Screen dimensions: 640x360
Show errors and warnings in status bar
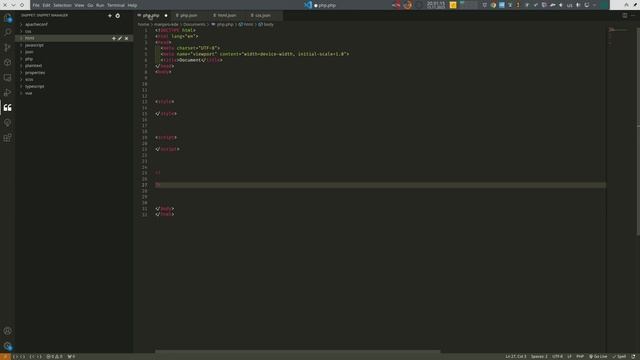coord(54,357)
